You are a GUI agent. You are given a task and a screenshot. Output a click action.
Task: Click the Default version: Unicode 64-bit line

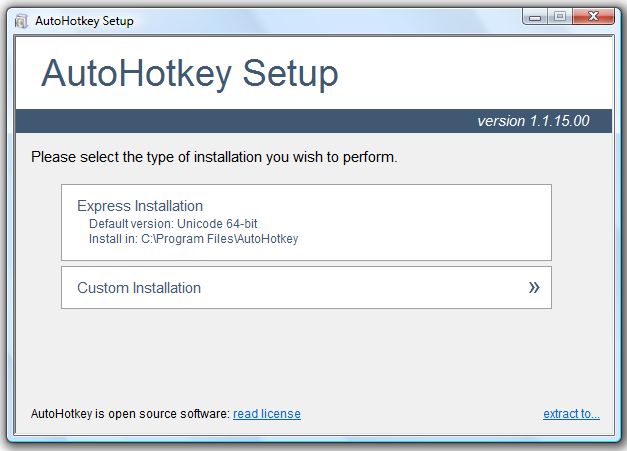tap(173, 224)
